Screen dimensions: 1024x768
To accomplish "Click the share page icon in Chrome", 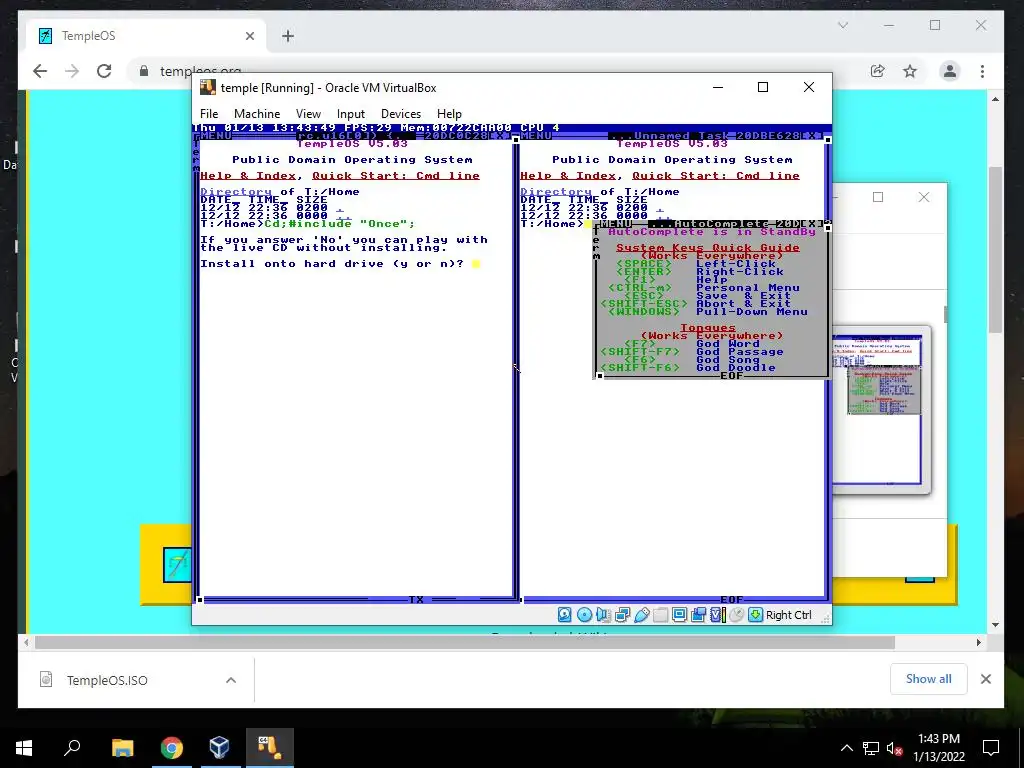I will pyautogui.click(x=878, y=71).
